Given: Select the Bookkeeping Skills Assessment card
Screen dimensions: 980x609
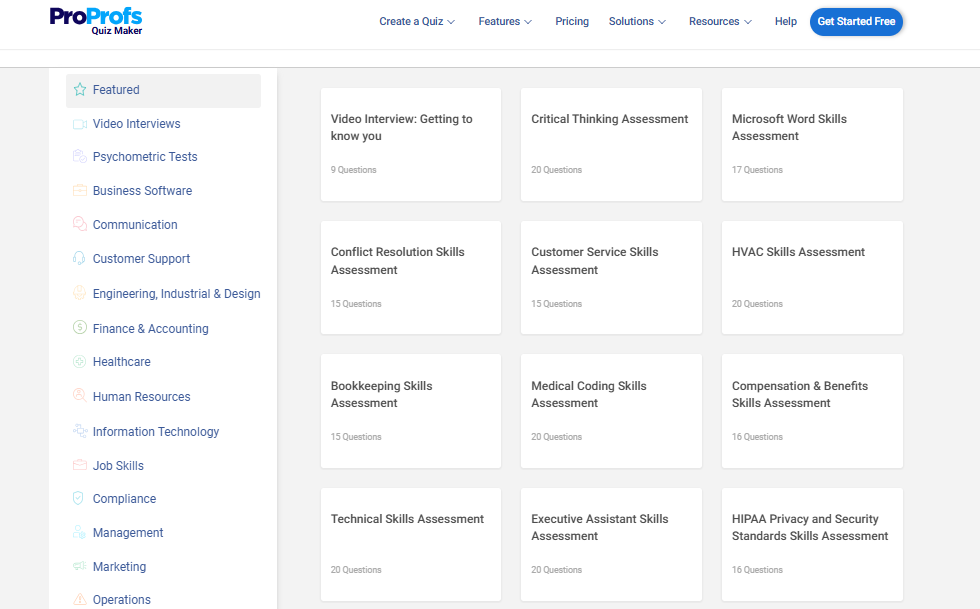Looking at the screenshot, I should click(x=410, y=410).
